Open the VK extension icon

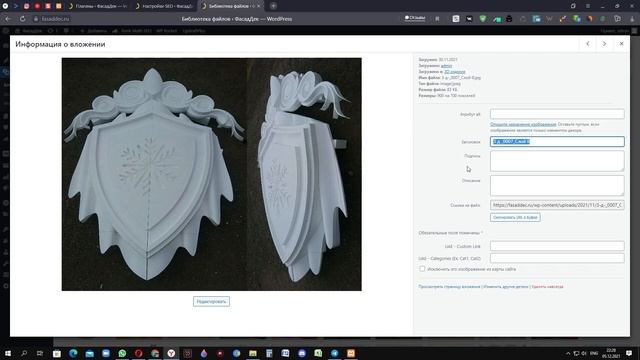click(x=469, y=19)
